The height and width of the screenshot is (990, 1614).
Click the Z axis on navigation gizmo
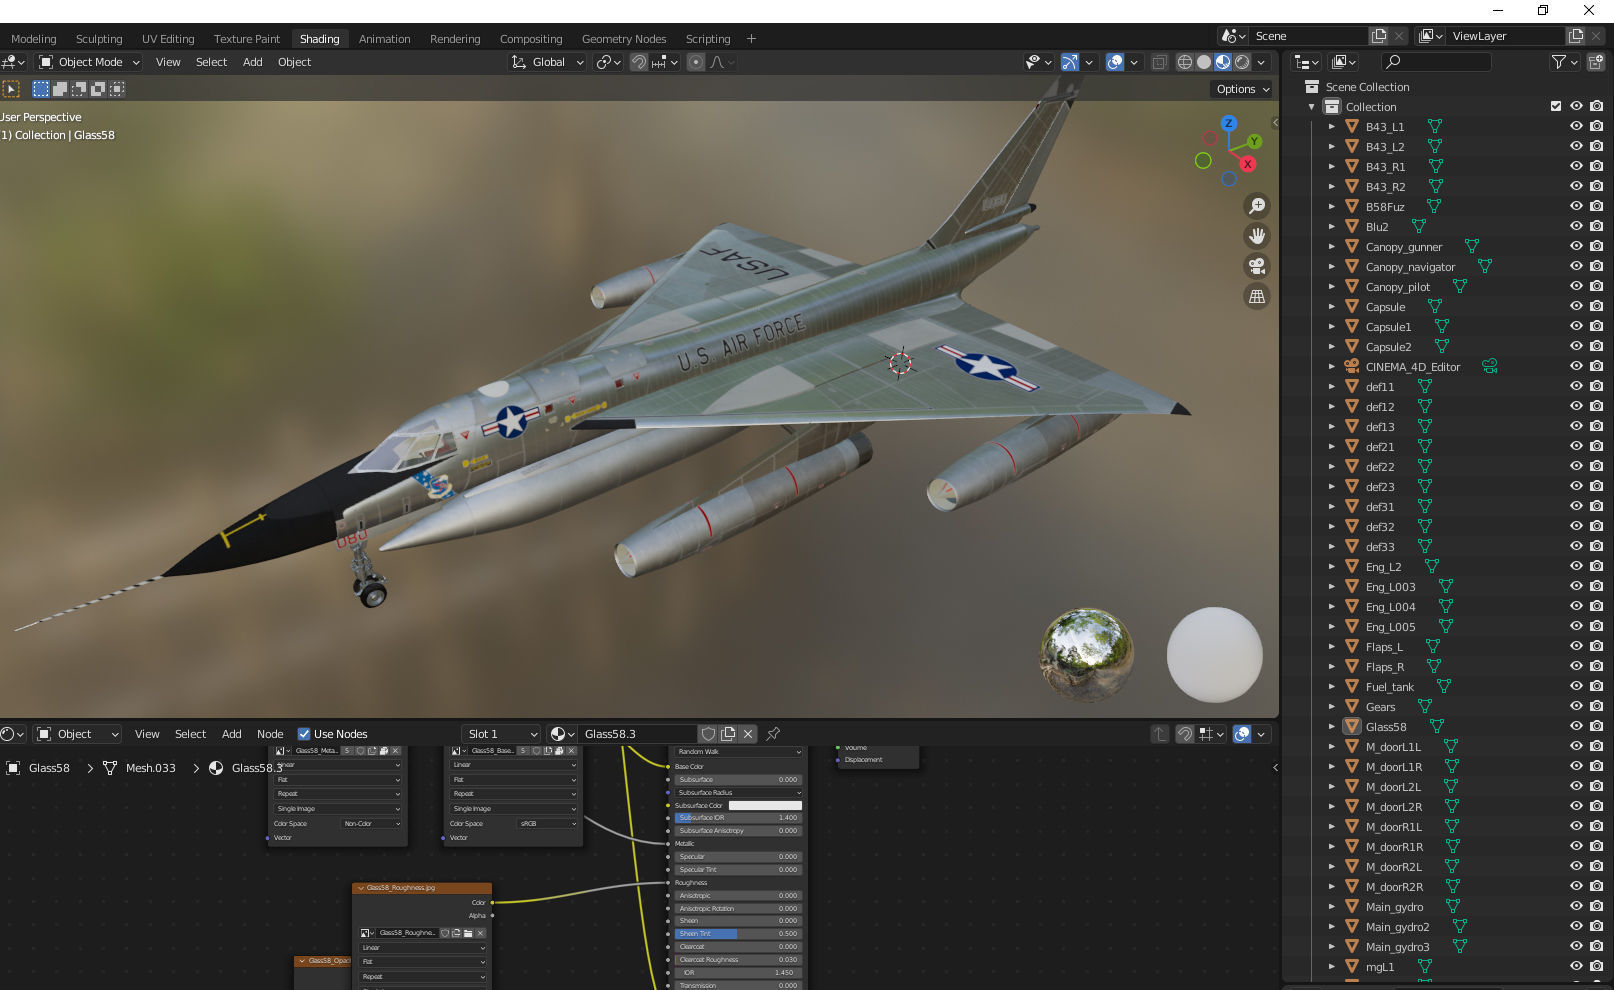pyautogui.click(x=1229, y=123)
